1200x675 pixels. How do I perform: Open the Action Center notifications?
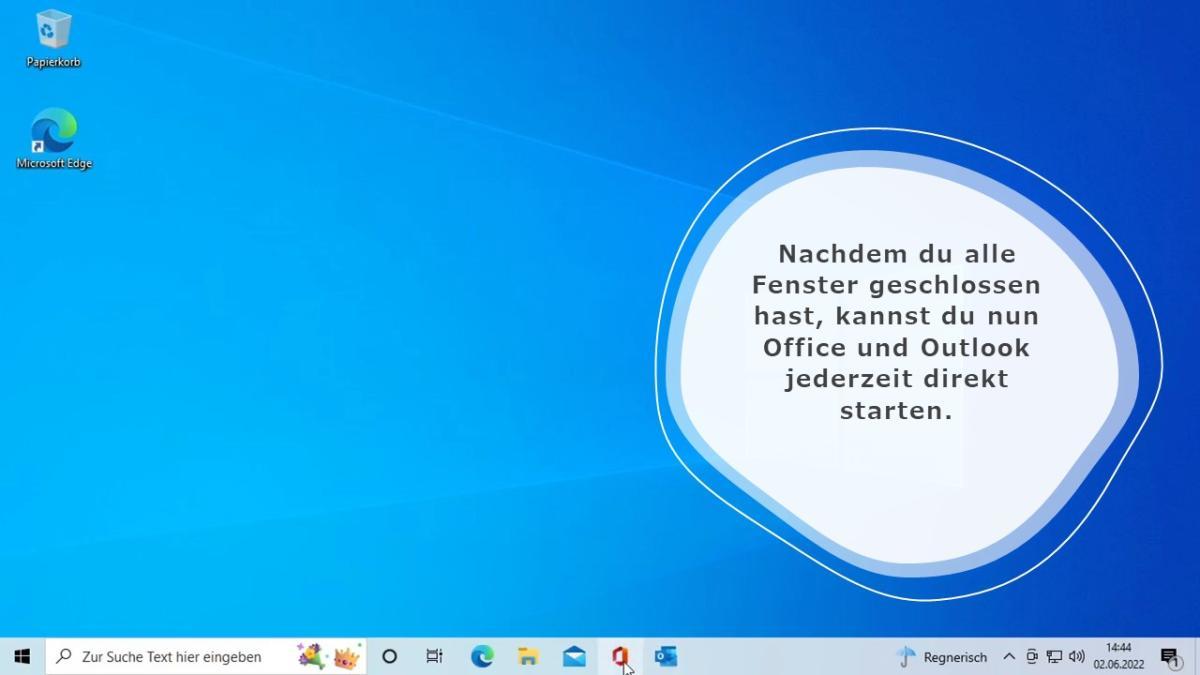[x=1169, y=656]
